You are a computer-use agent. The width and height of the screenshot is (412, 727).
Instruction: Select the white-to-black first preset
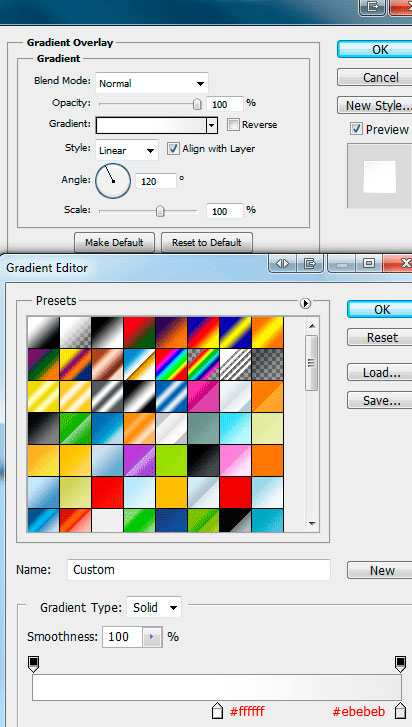tap(44, 332)
